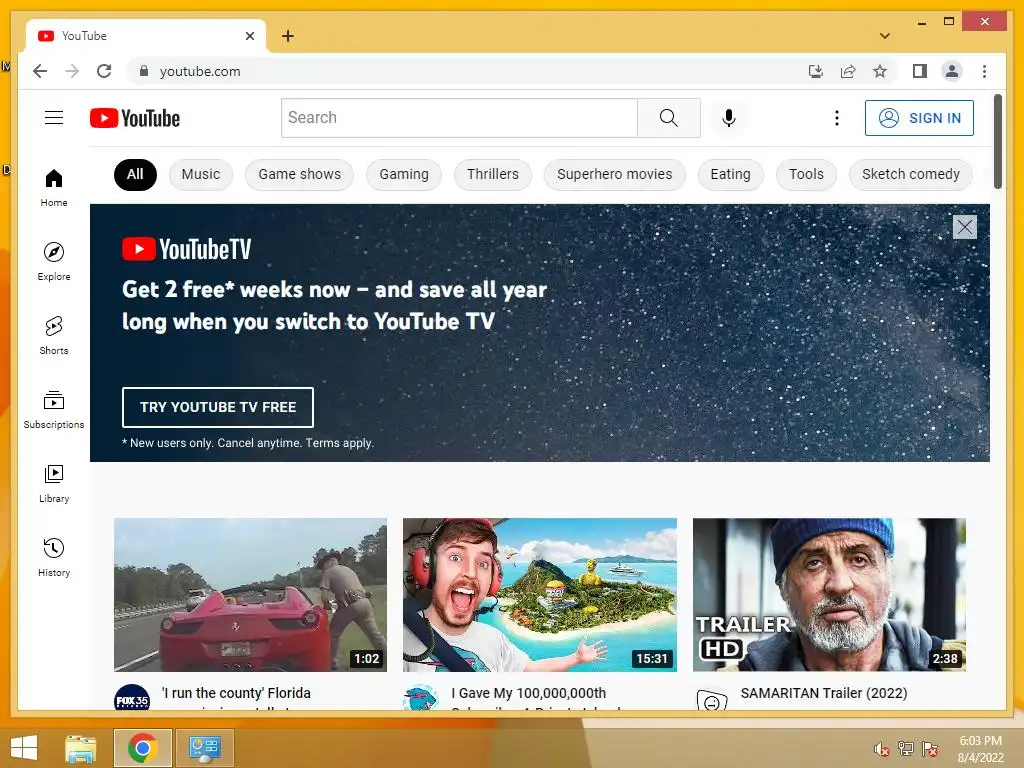Start voice search with microphone icon
Image resolution: width=1024 pixels, height=768 pixels.
(x=729, y=118)
